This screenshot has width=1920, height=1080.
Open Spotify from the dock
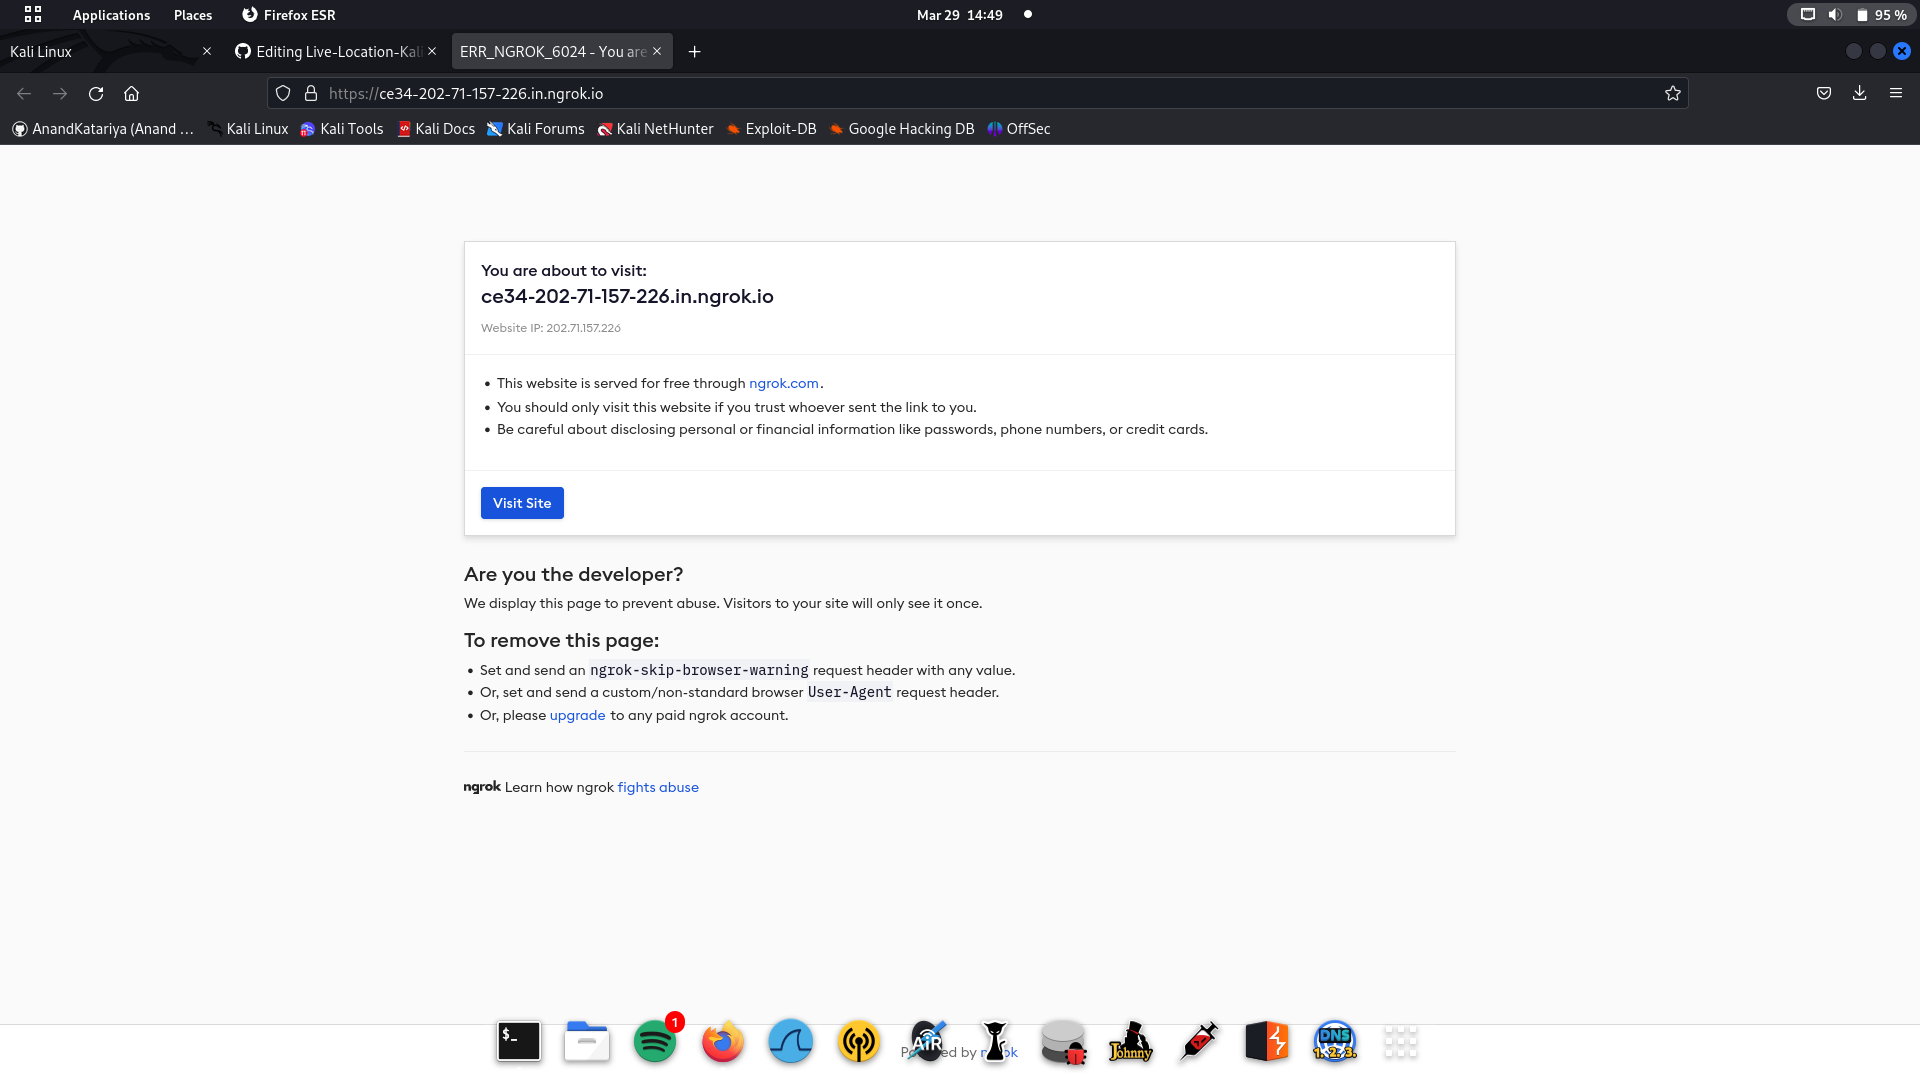coord(655,1042)
